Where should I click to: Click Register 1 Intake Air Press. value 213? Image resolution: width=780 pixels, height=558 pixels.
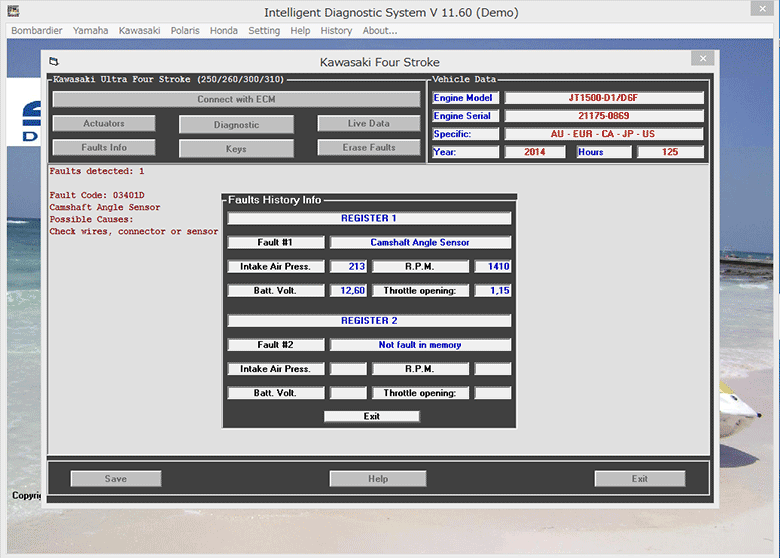(x=348, y=267)
